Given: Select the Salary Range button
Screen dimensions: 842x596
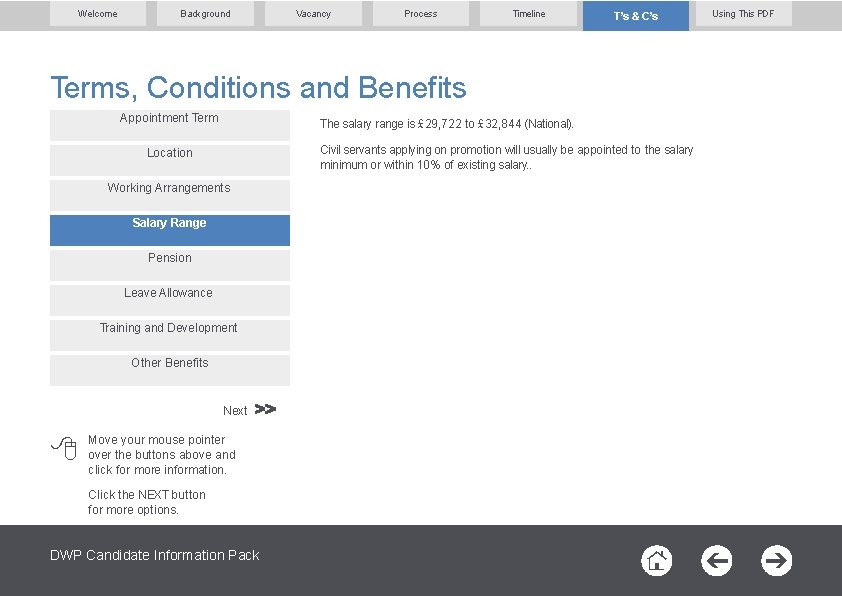Looking at the screenshot, I should point(170,230).
